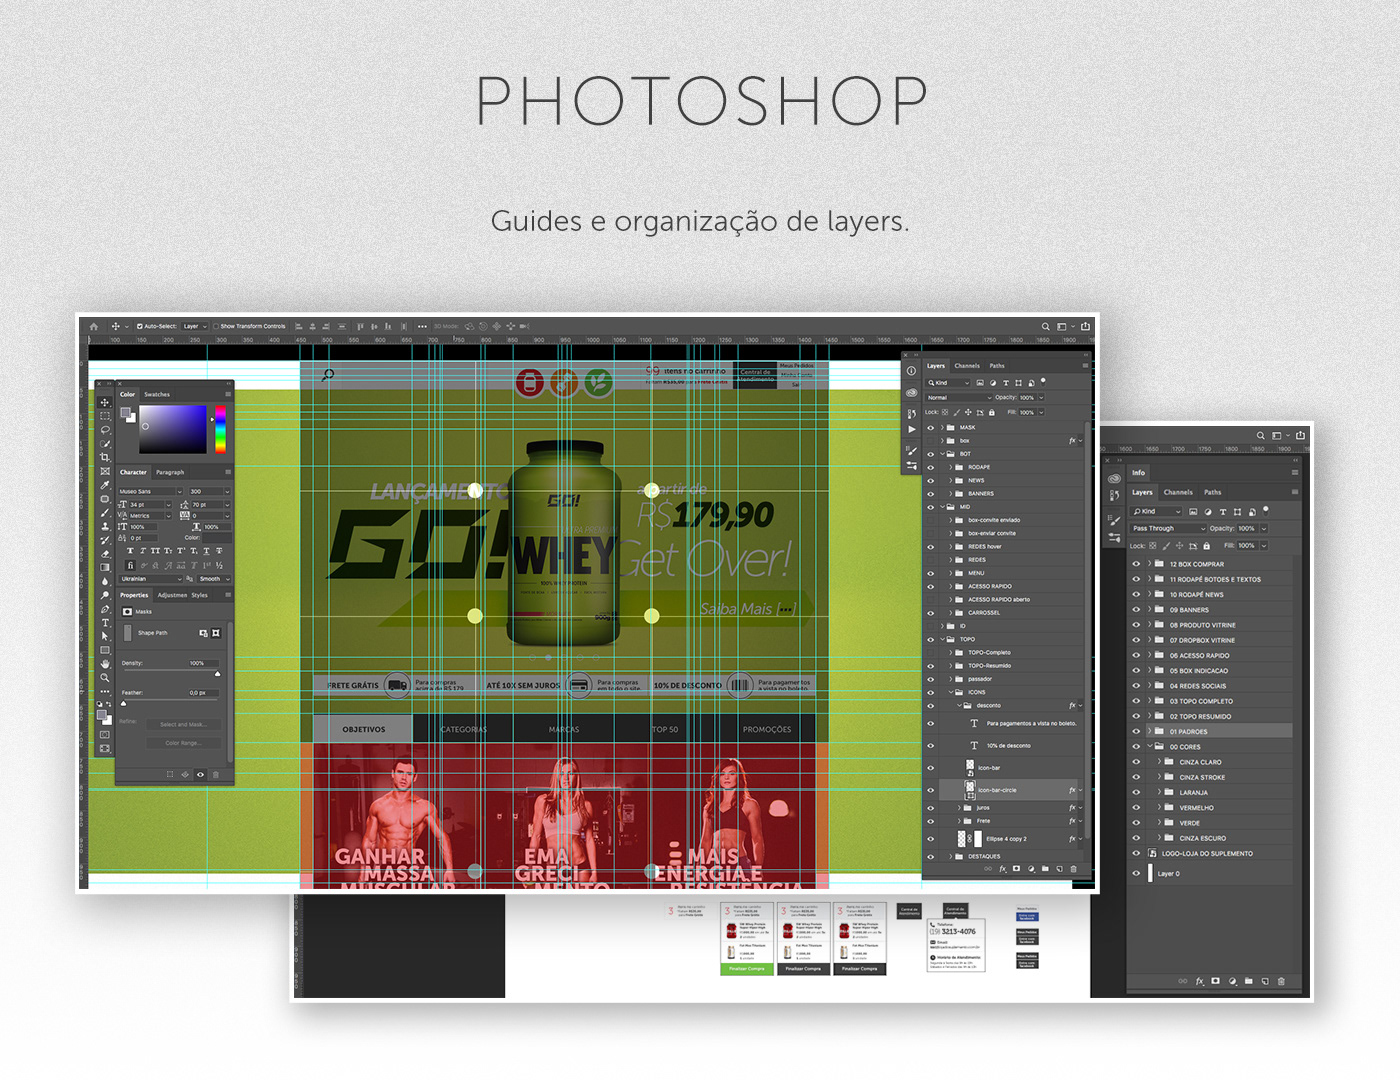Open Auto-Select Layer dropdown

(195, 326)
